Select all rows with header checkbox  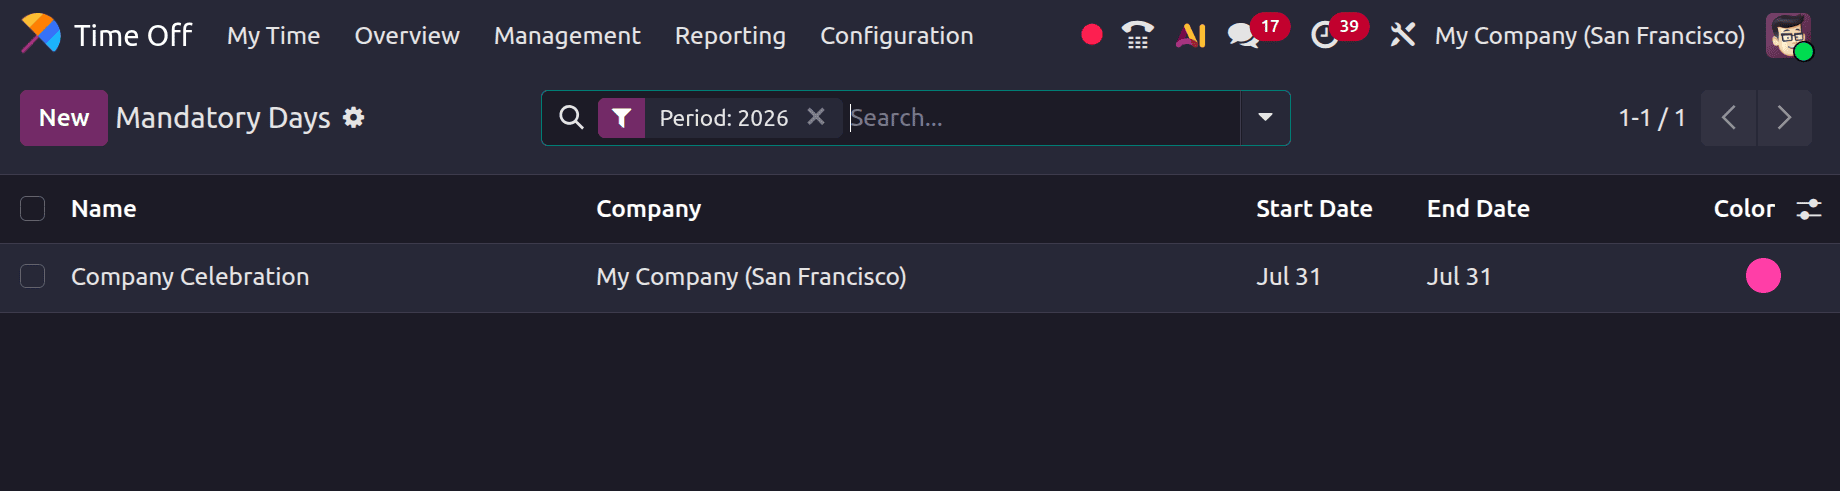click(x=33, y=208)
